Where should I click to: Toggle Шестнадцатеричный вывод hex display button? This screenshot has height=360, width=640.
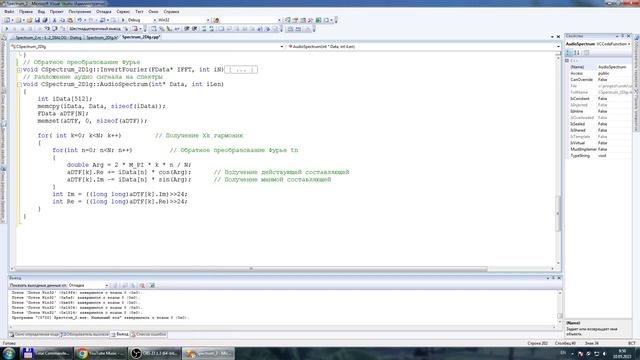point(95,29)
